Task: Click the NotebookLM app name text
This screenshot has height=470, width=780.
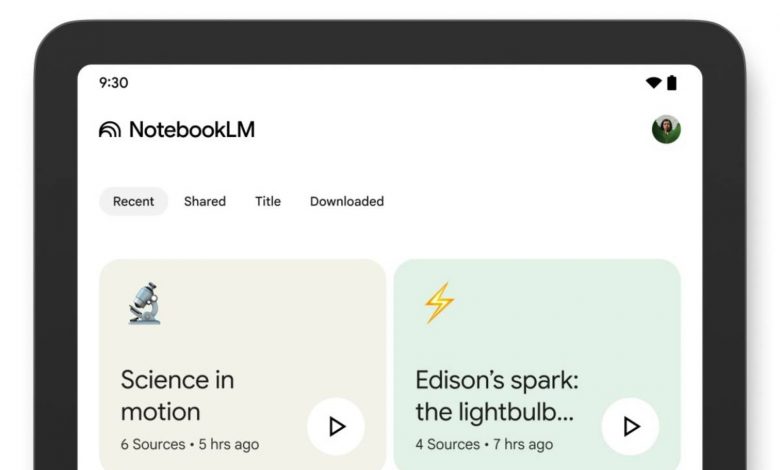Action: click(191, 130)
